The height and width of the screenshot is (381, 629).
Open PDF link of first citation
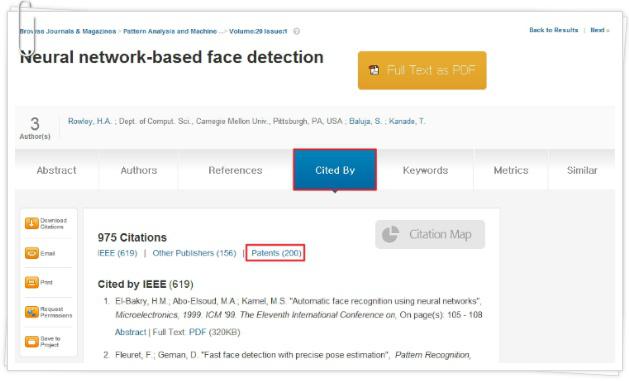point(197,332)
